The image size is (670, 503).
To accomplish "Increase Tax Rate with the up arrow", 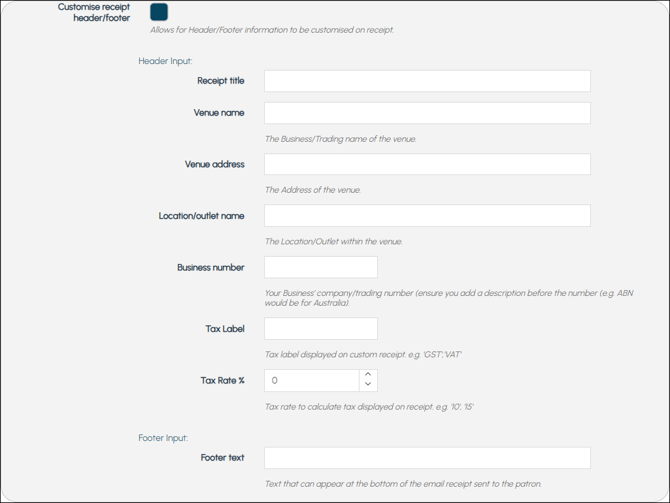I will (368, 375).
